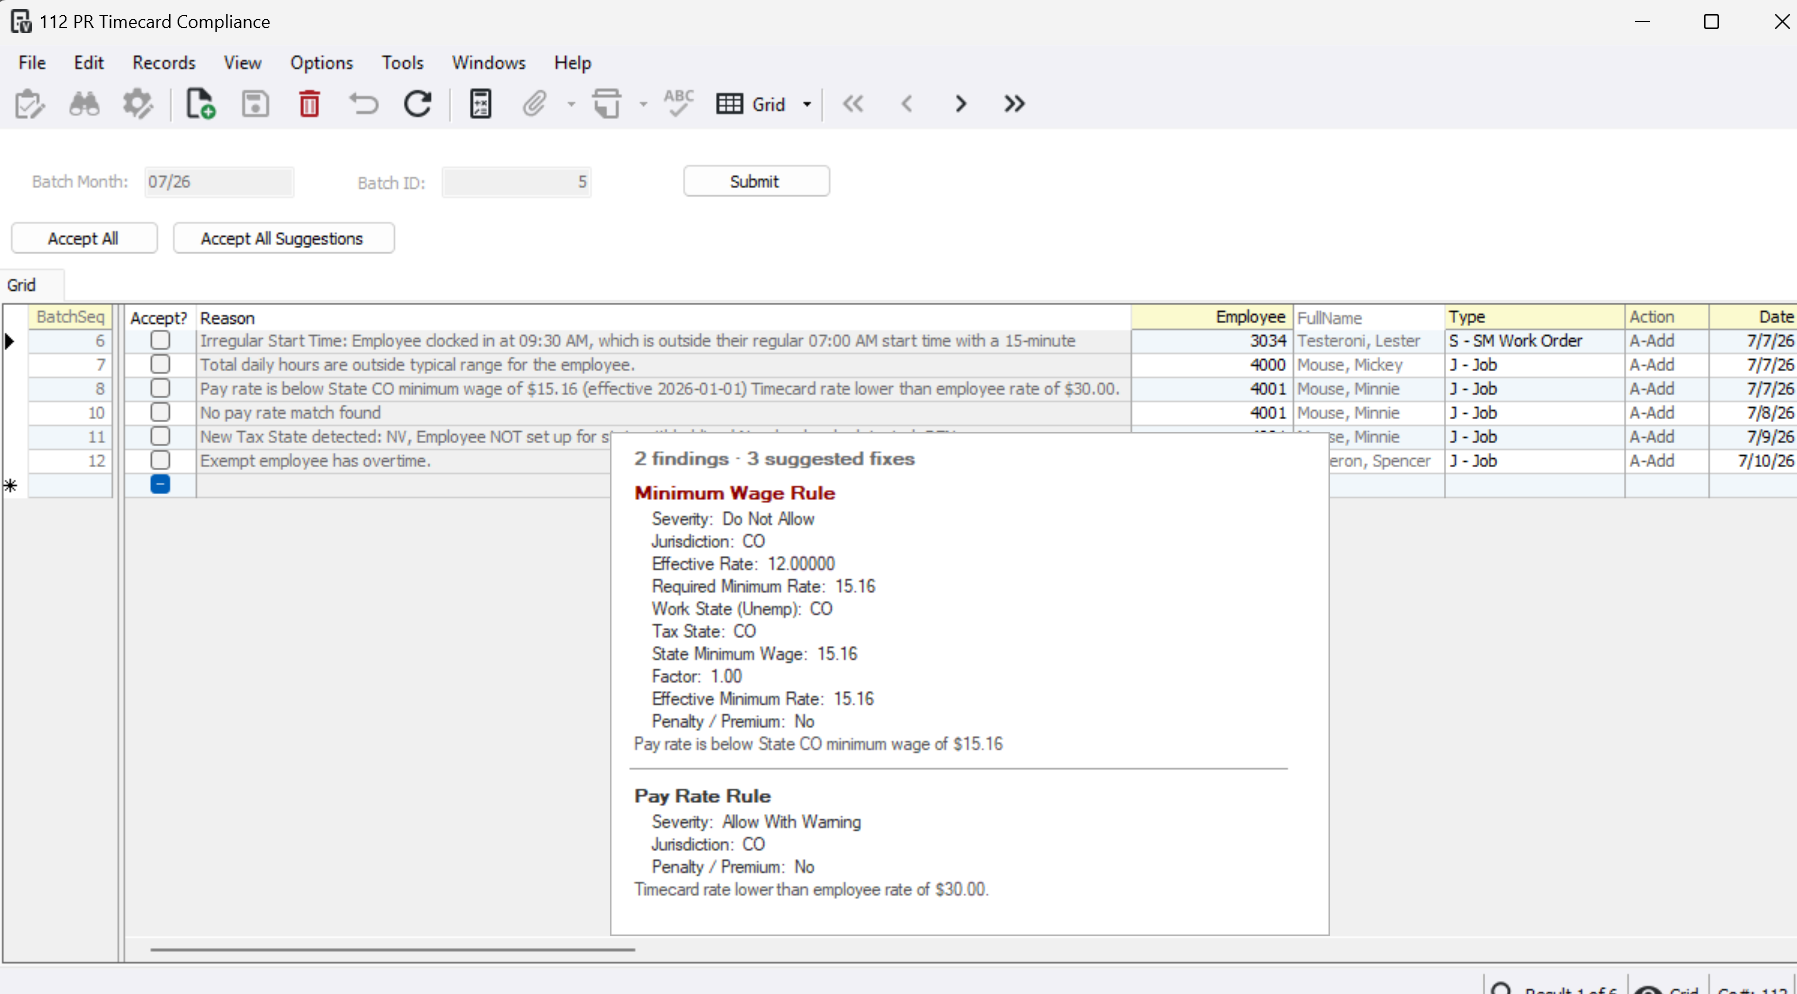The width and height of the screenshot is (1797, 994).
Task: Check Accept for the Irregular Start Time row
Action: pos(160,341)
